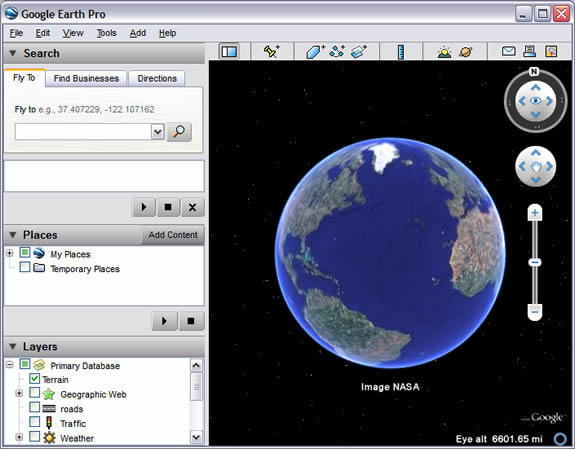Toggle the Primary Database checkbox

25,364
